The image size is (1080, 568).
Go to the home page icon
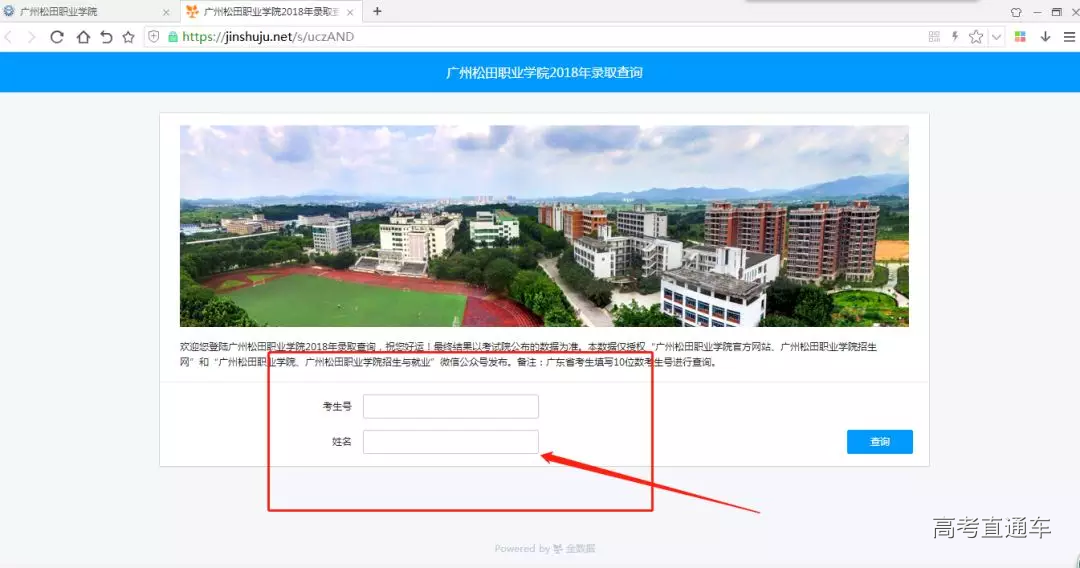(x=83, y=37)
